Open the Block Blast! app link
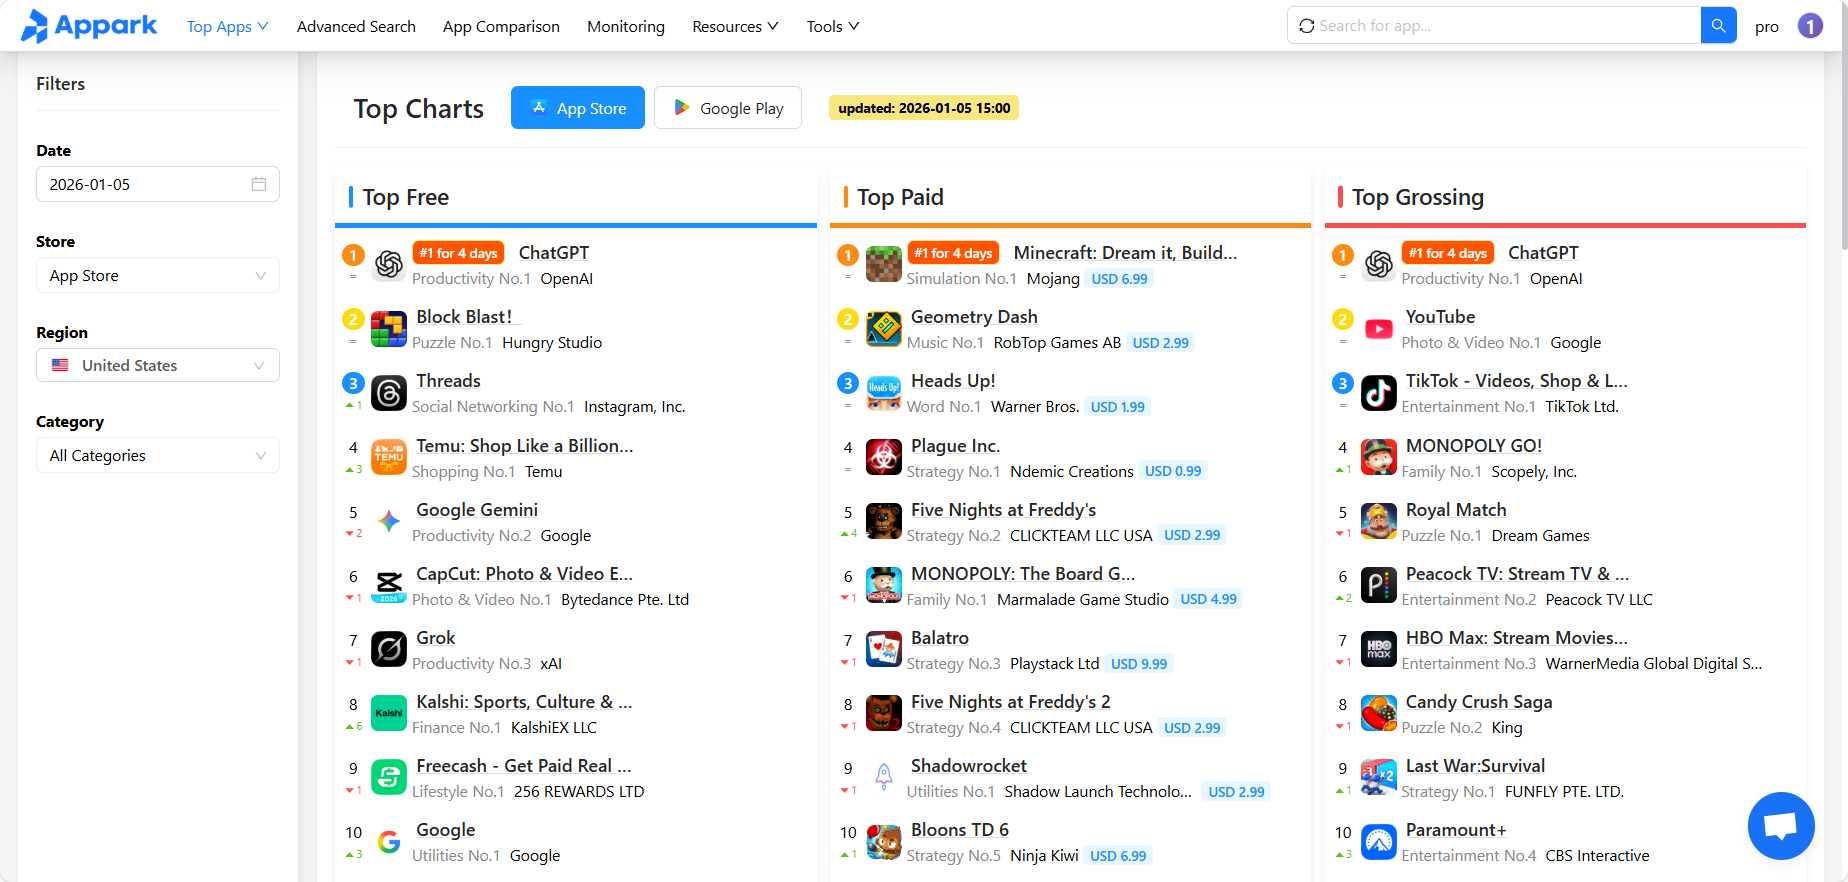Image resolution: width=1848 pixels, height=882 pixels. click(x=464, y=317)
